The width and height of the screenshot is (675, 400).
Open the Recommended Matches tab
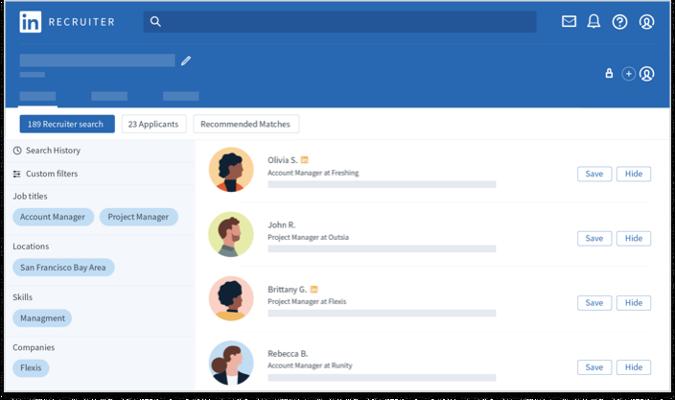click(246, 124)
